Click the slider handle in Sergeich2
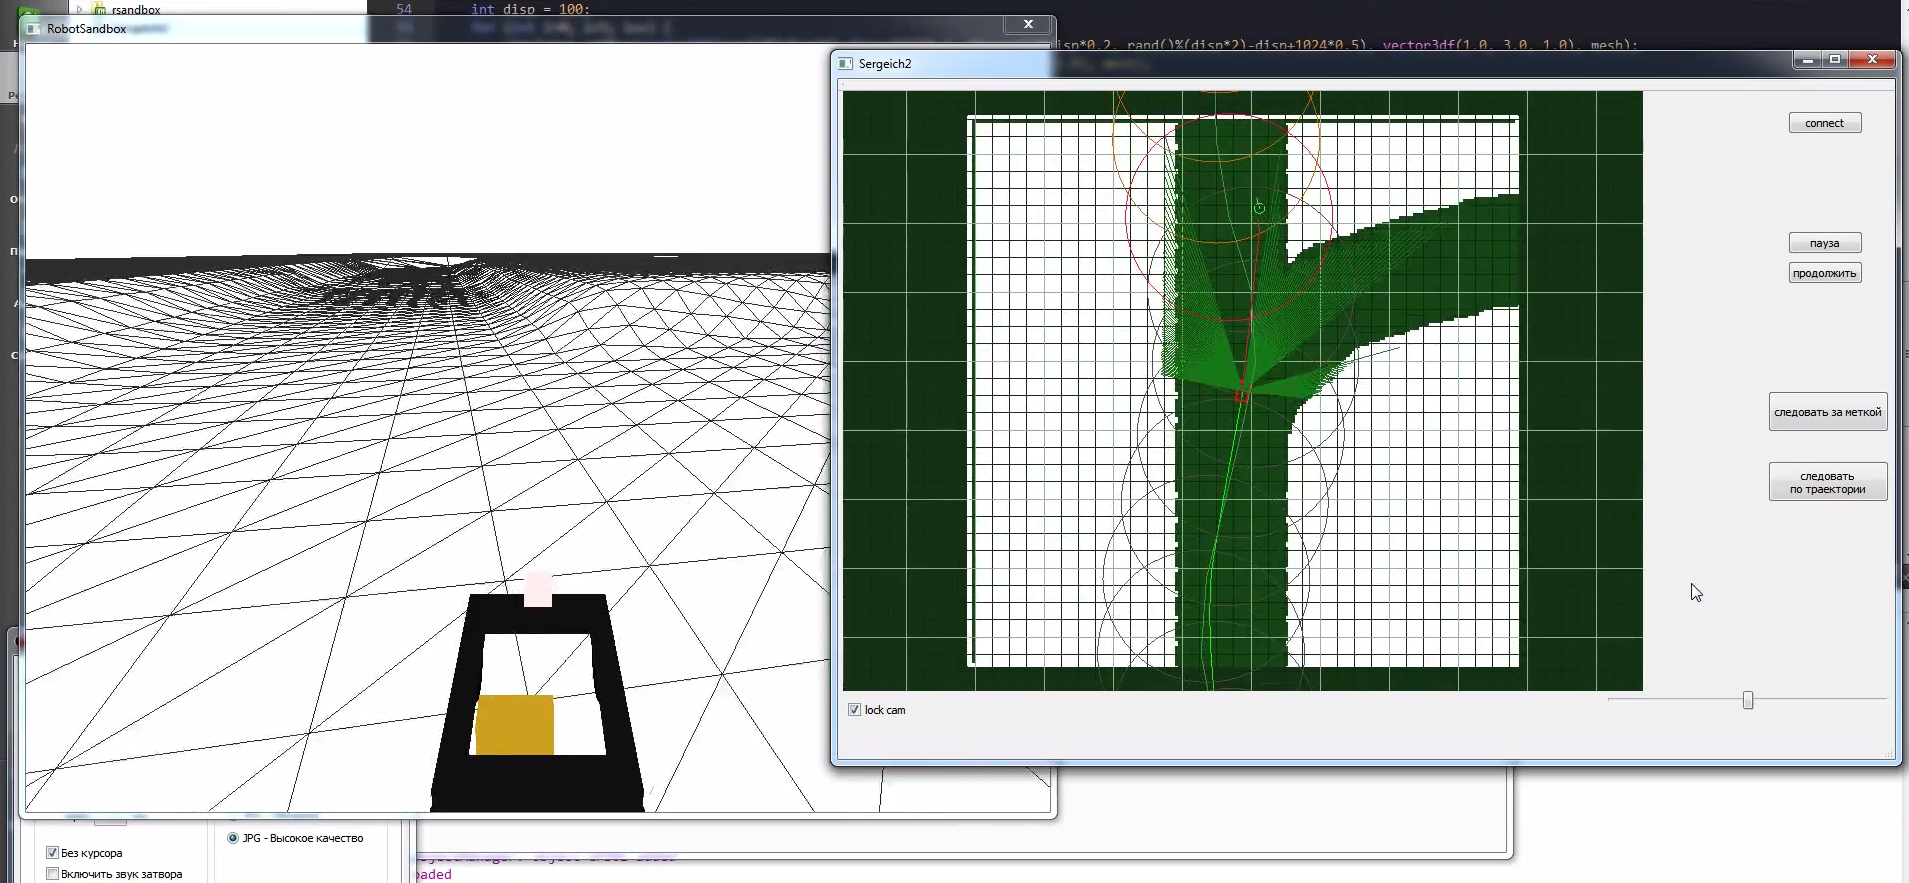Viewport: 1909px width, 883px height. (x=1748, y=700)
